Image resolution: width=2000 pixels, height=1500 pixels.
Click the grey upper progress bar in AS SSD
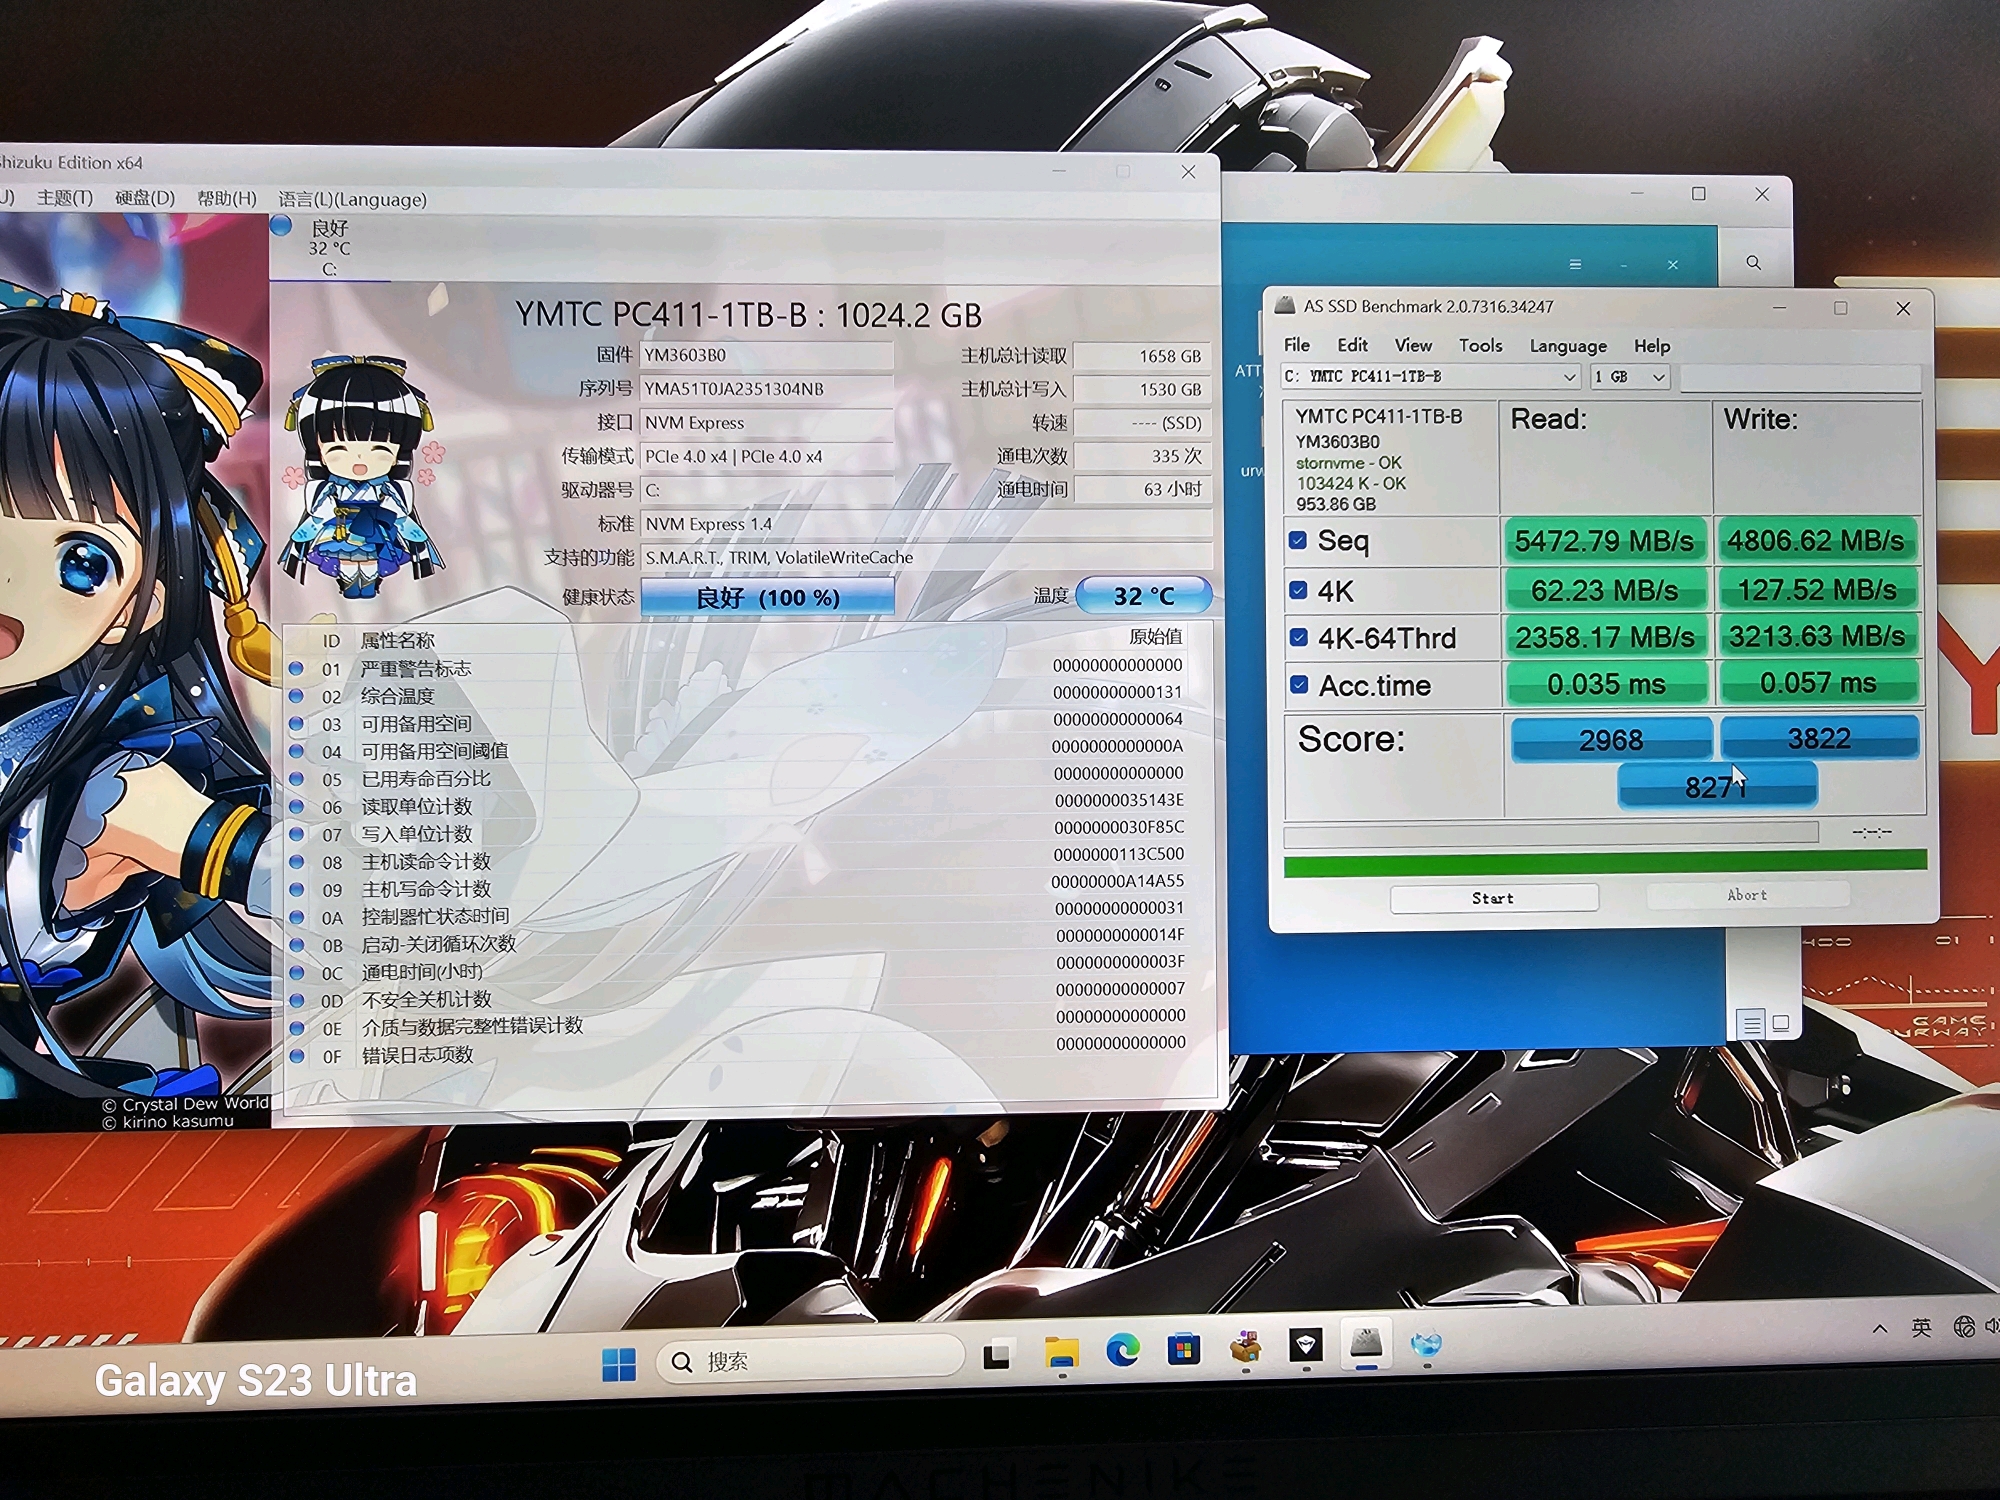coord(1551,832)
